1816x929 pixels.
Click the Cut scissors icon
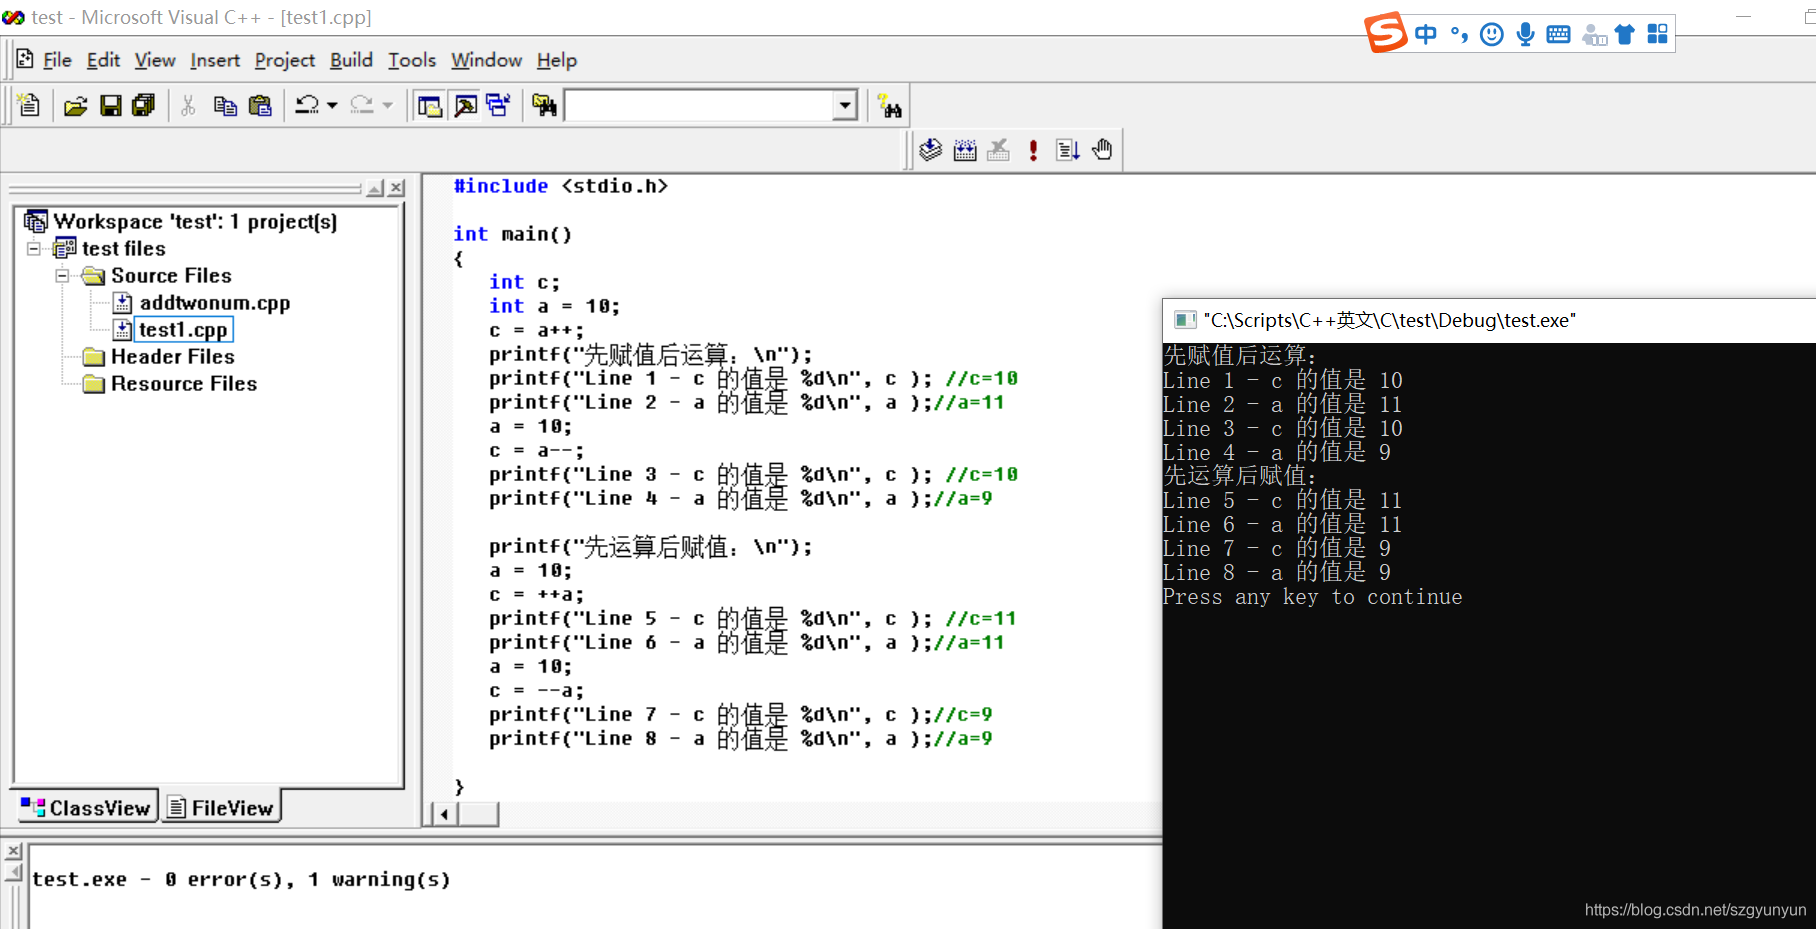pos(188,105)
